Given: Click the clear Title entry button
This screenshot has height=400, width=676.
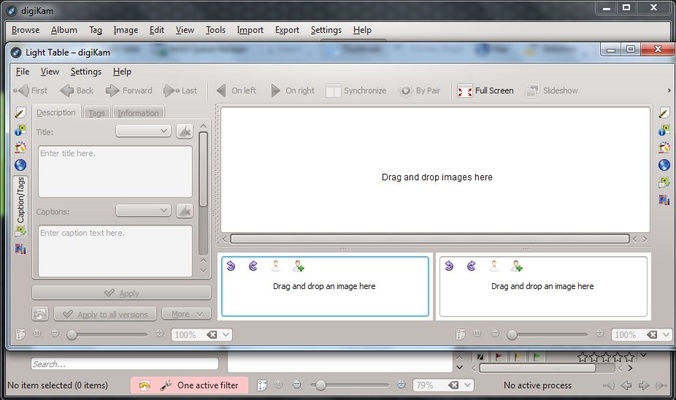Looking at the screenshot, I should pos(185,131).
